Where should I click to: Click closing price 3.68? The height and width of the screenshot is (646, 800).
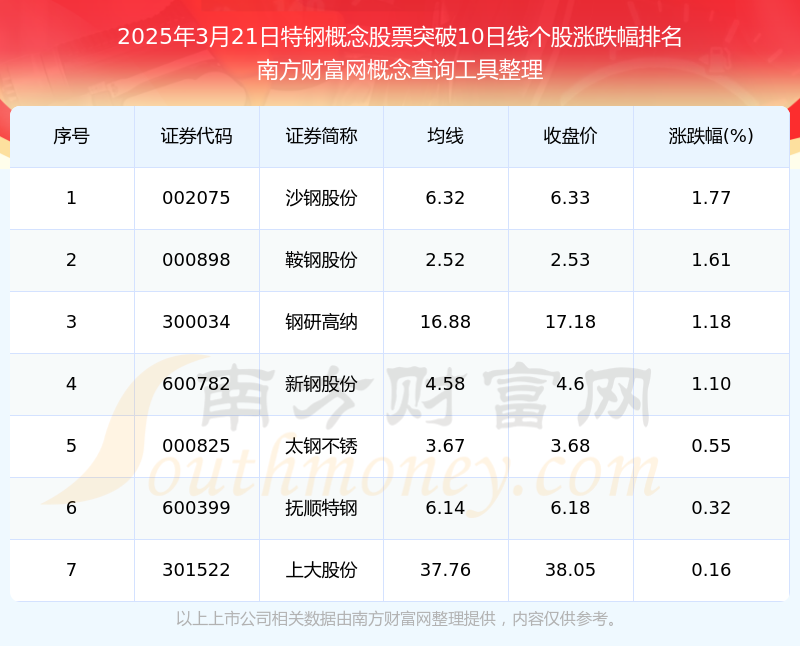[570, 446]
